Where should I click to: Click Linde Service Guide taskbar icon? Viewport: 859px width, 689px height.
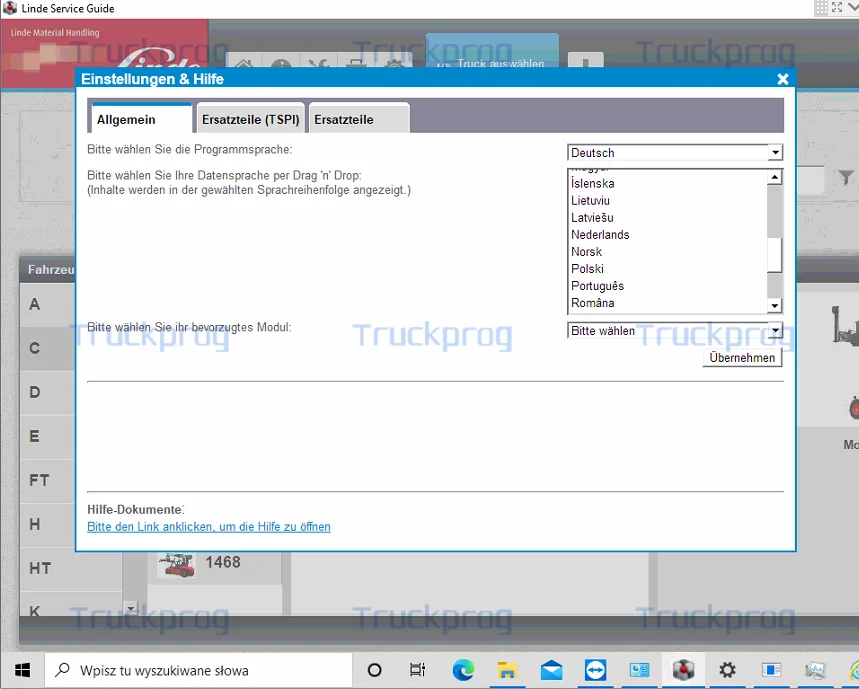(683, 670)
